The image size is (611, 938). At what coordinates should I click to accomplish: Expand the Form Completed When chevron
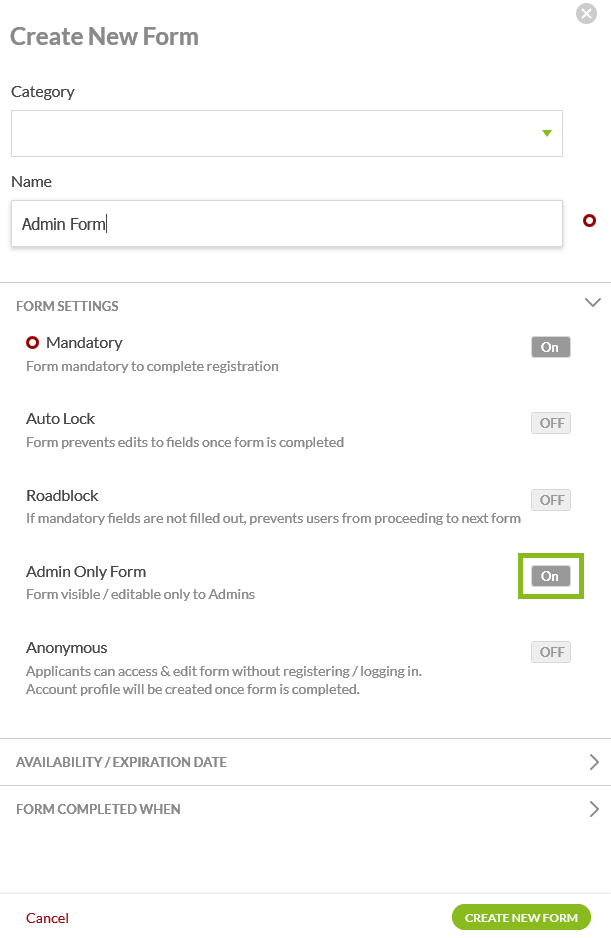click(x=594, y=809)
